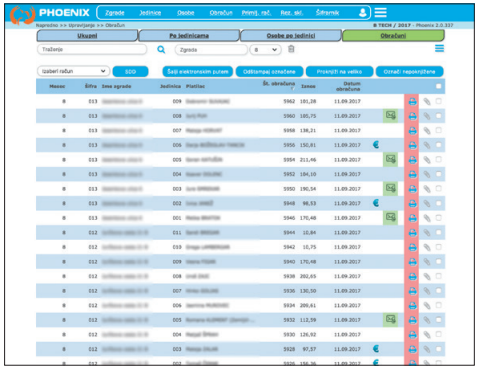
Task: Check the checkbox for invoice 5954 row
Action: (438, 159)
